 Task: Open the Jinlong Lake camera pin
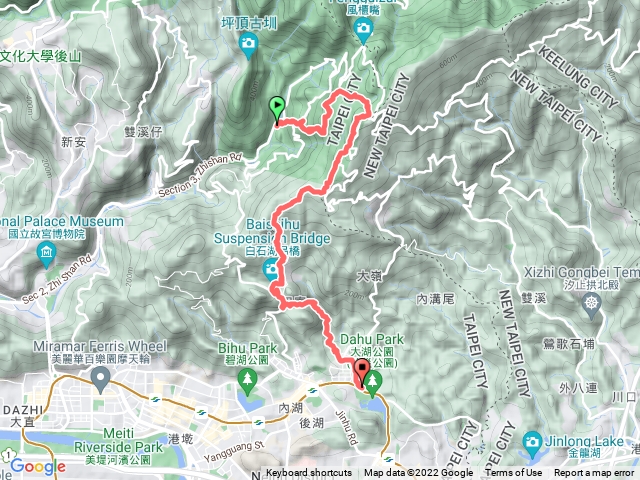pyautogui.click(x=531, y=443)
